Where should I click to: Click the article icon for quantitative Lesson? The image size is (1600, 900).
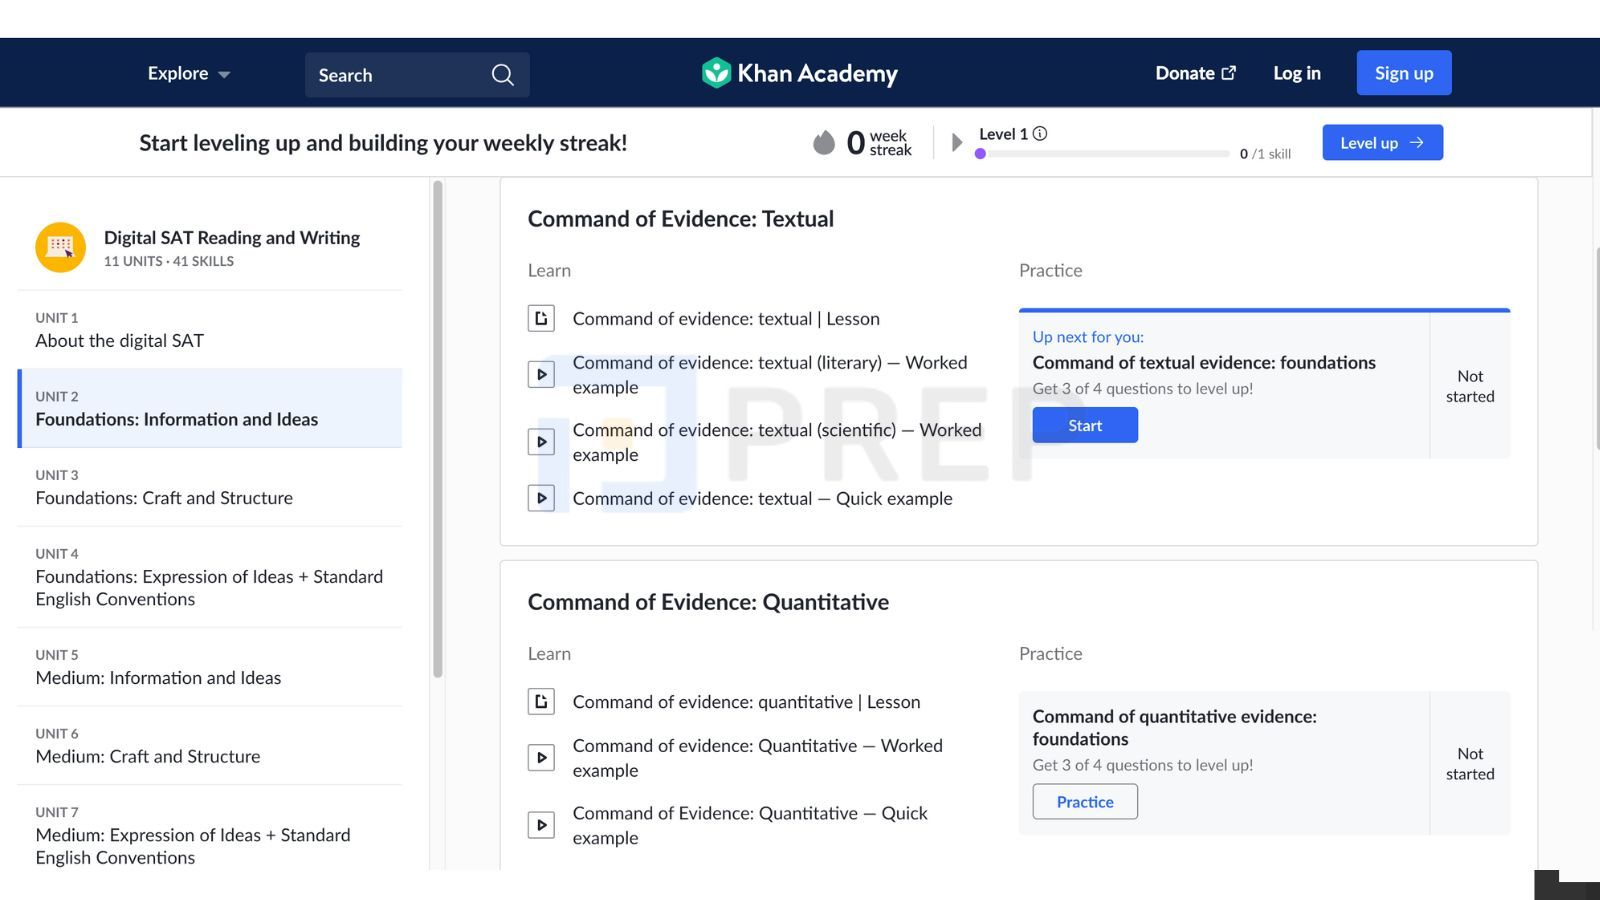pos(541,702)
